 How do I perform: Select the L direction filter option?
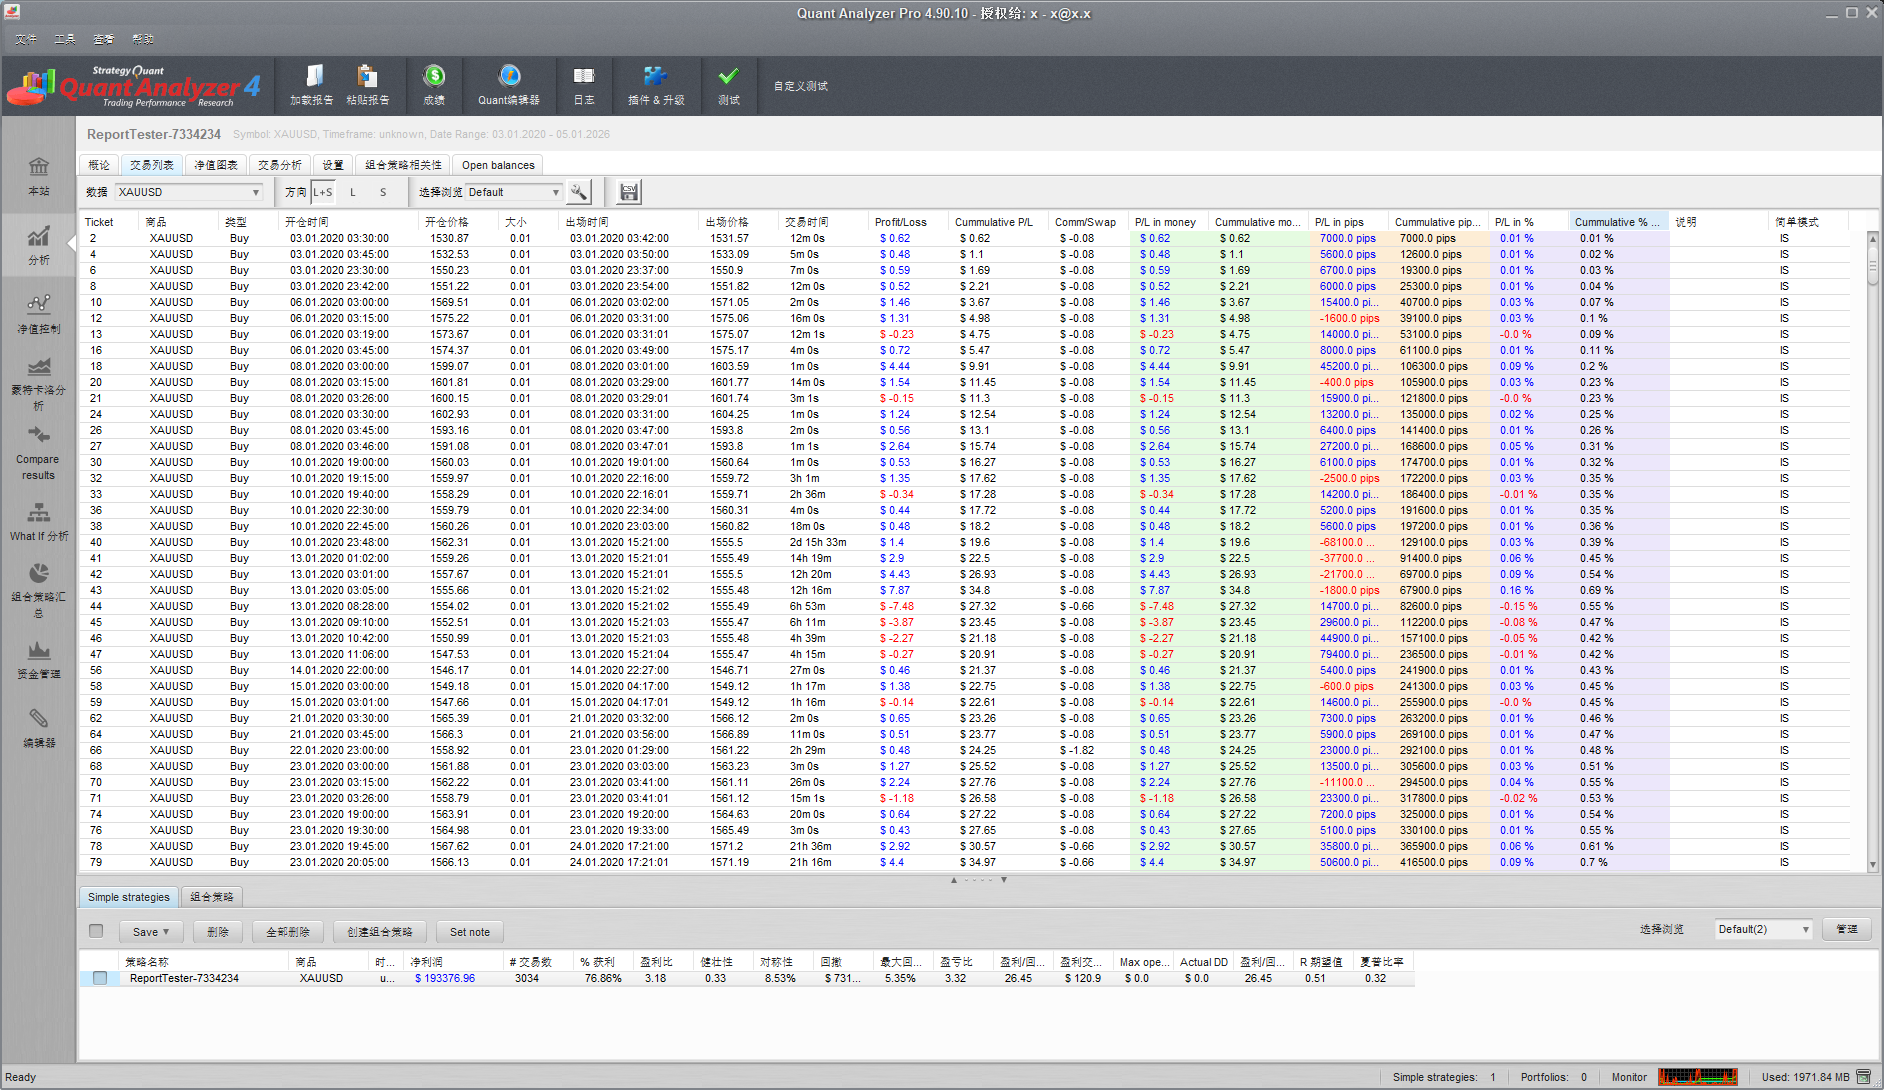[x=352, y=192]
